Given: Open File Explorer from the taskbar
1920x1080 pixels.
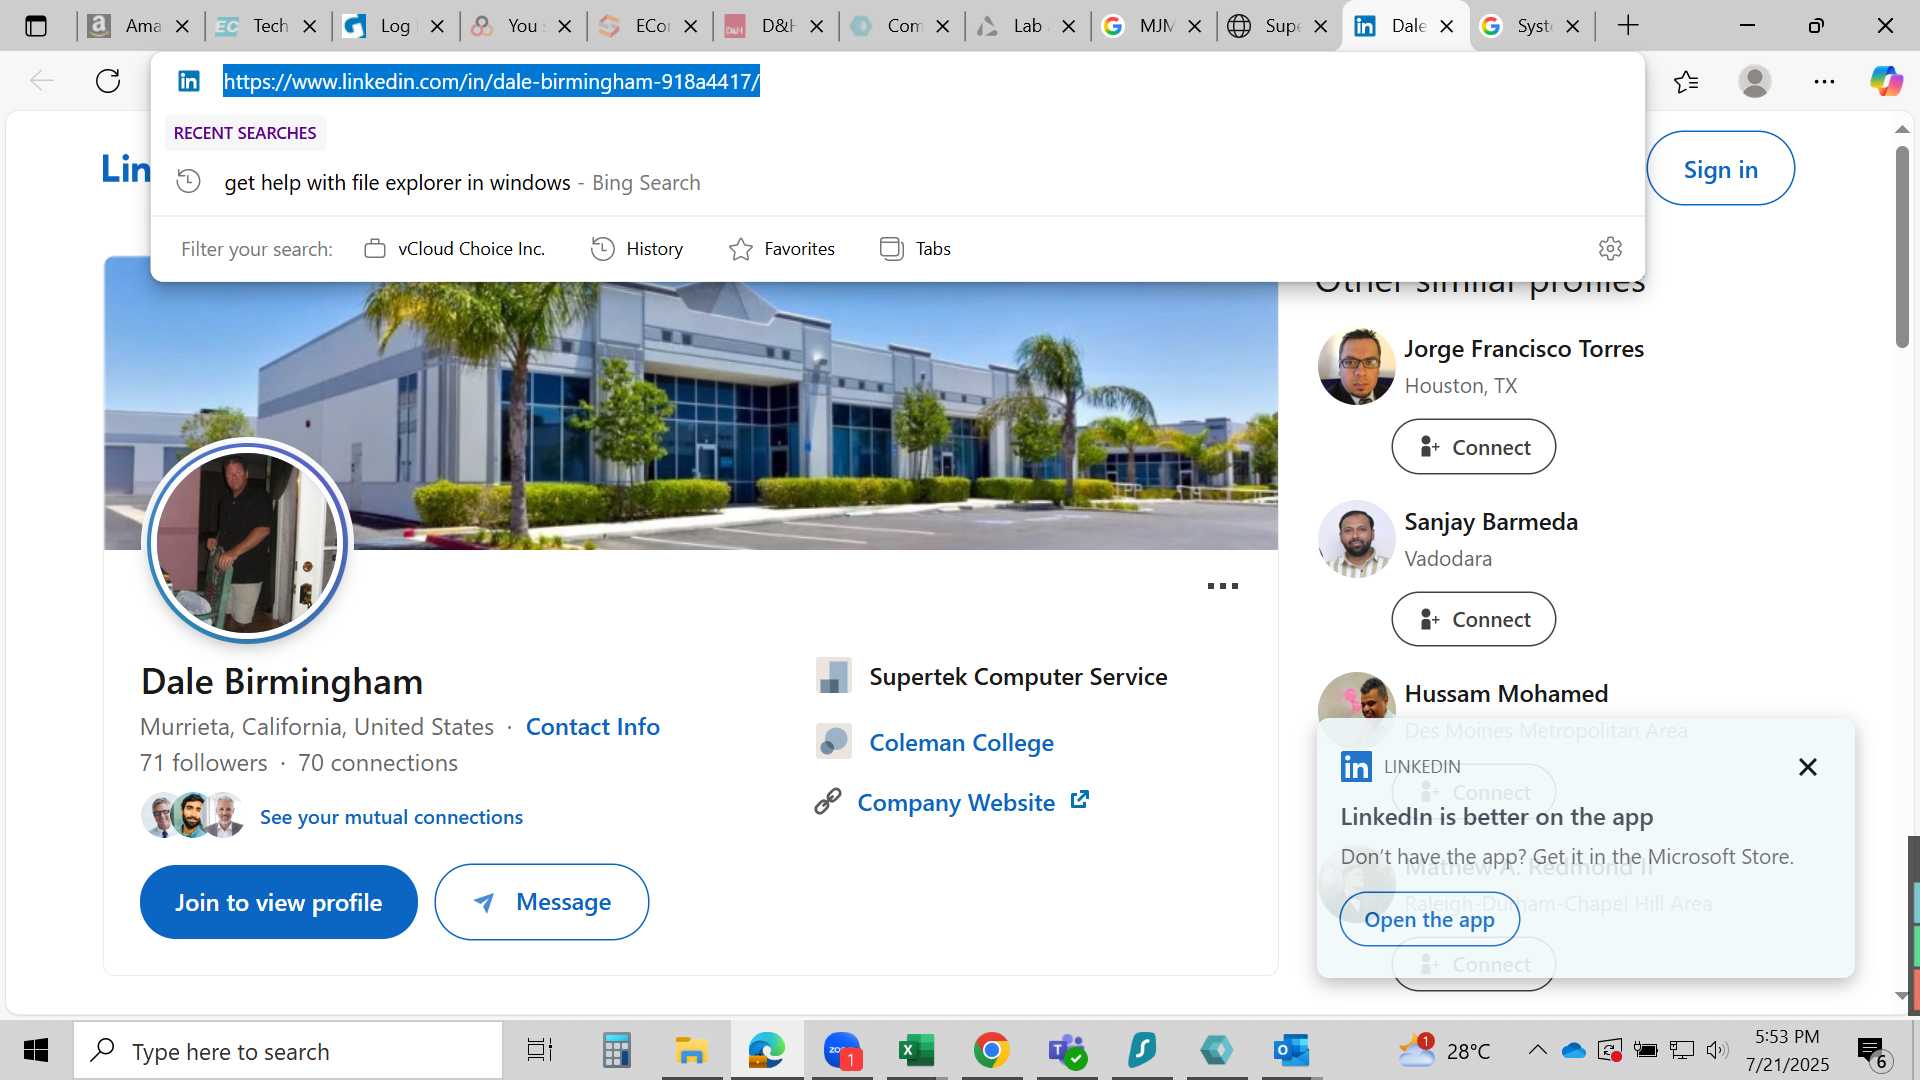Looking at the screenshot, I should [x=691, y=1051].
